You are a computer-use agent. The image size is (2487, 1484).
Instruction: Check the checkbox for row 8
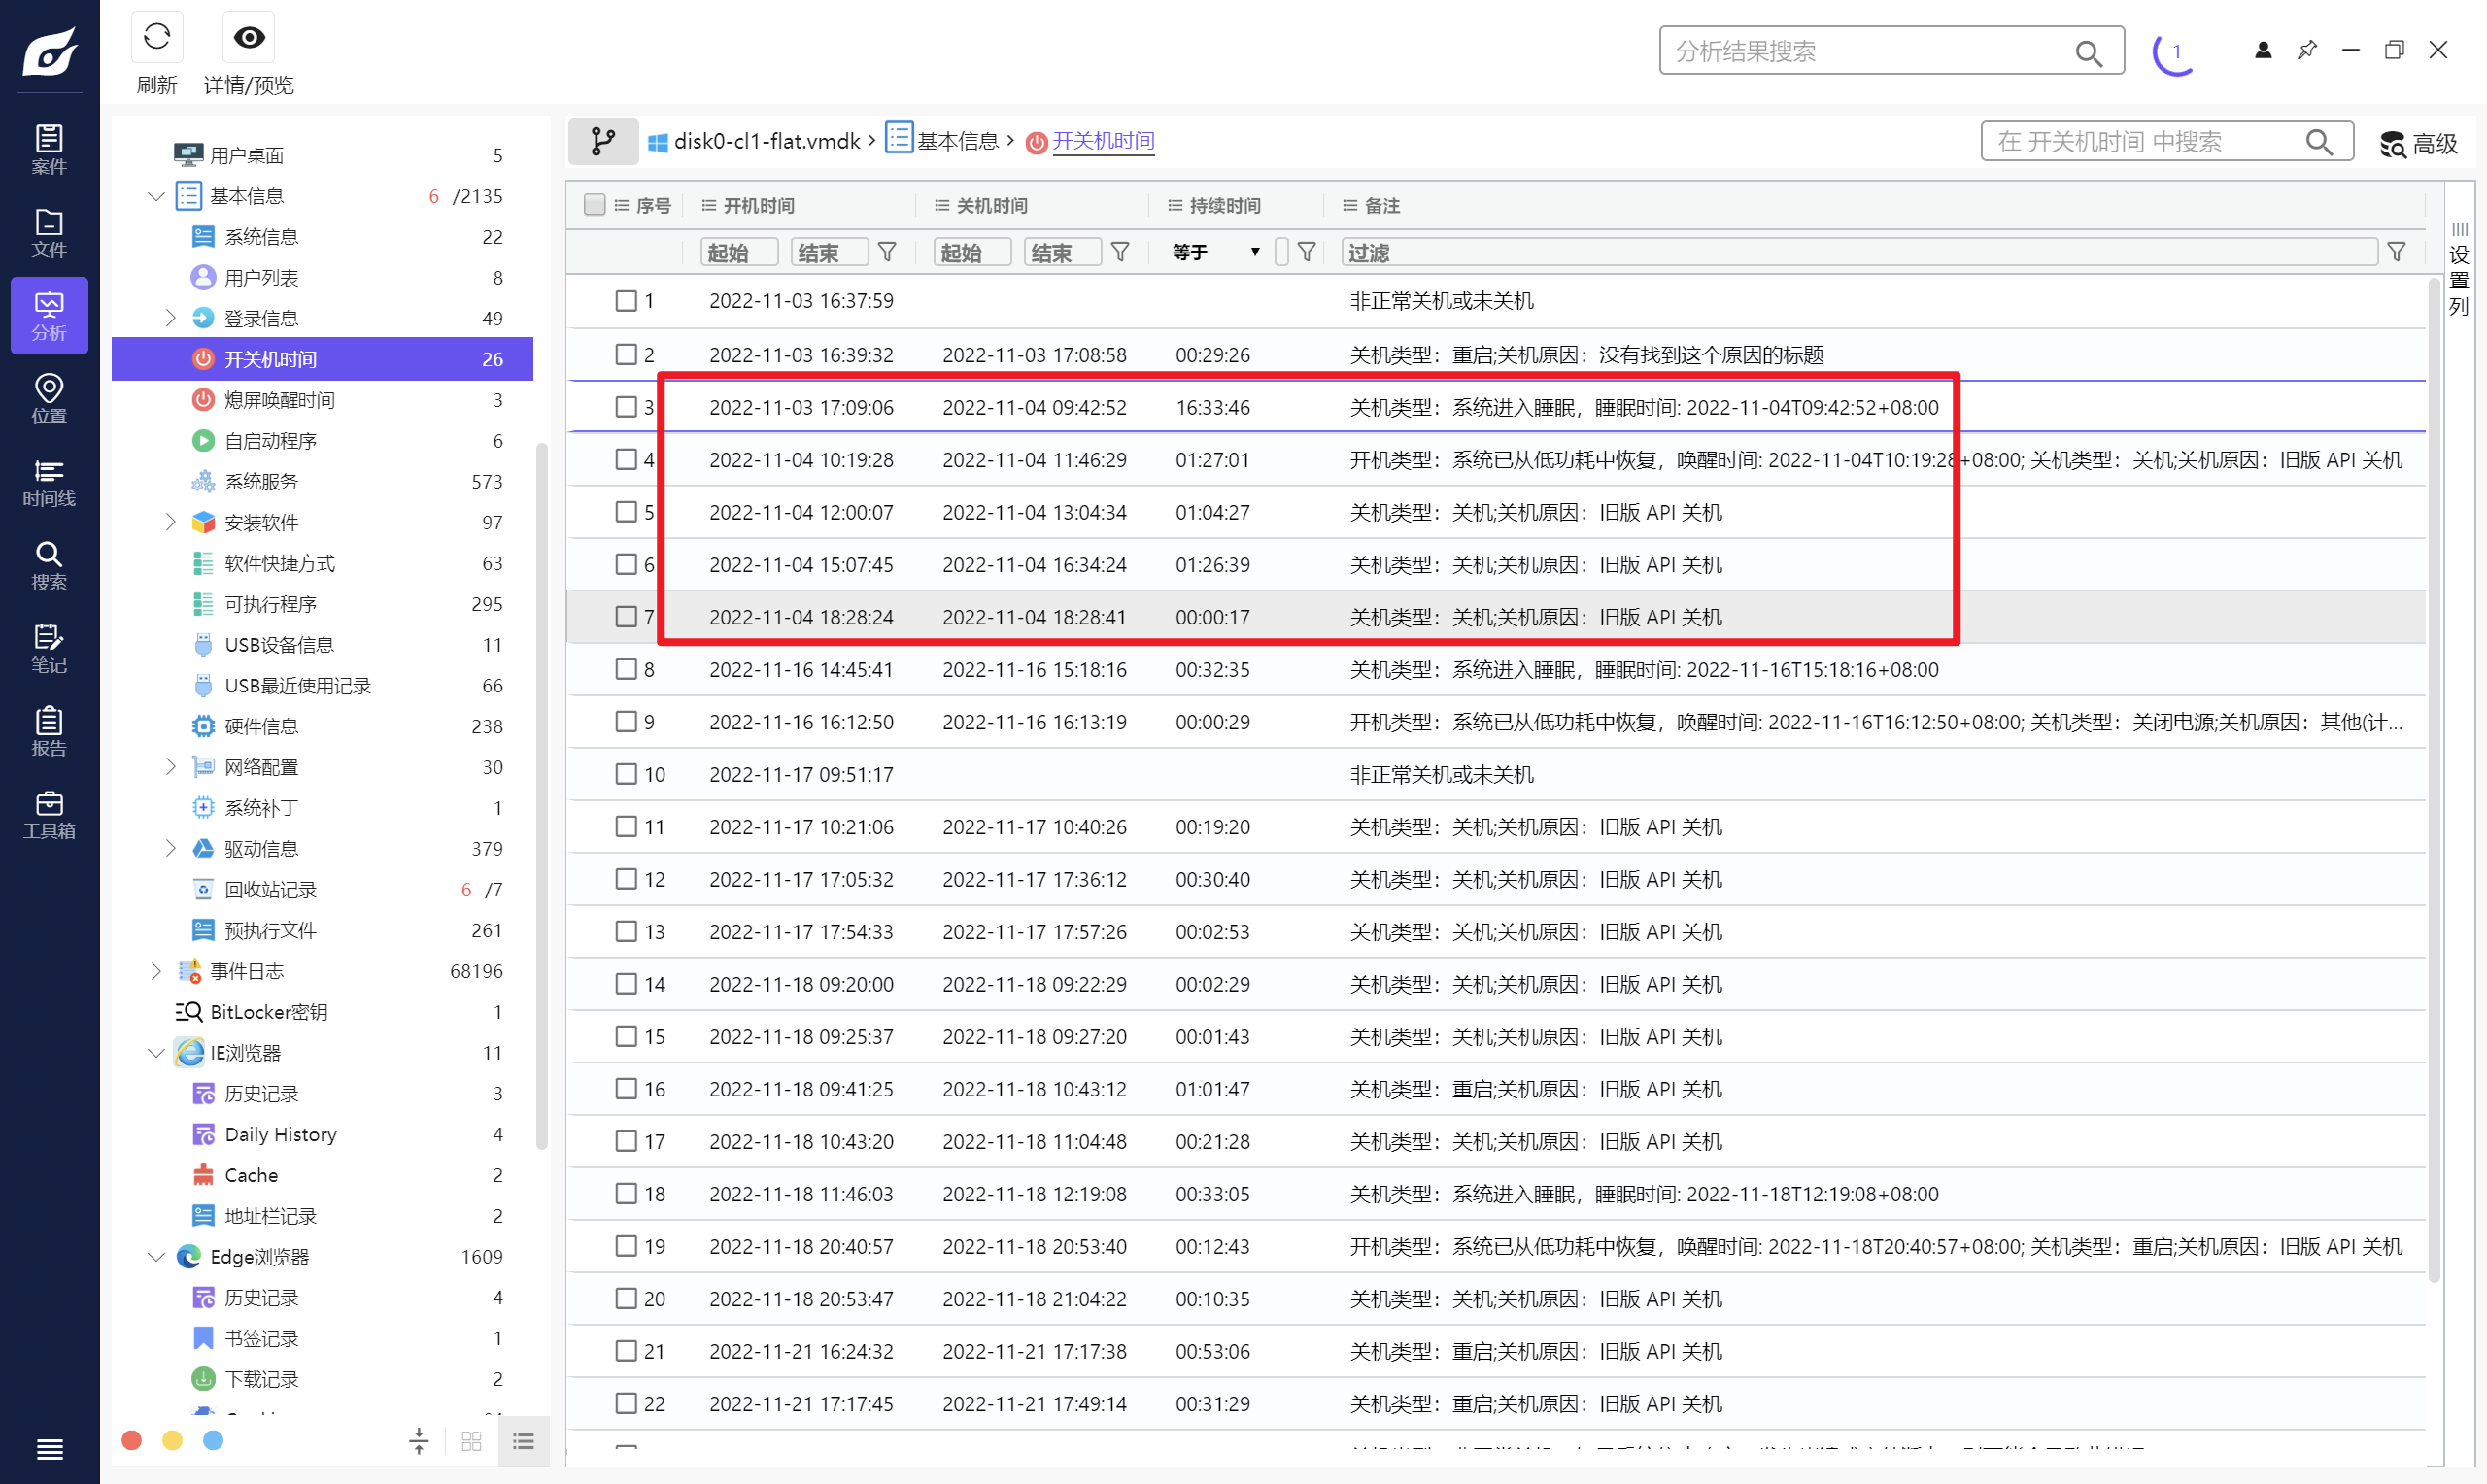(626, 669)
